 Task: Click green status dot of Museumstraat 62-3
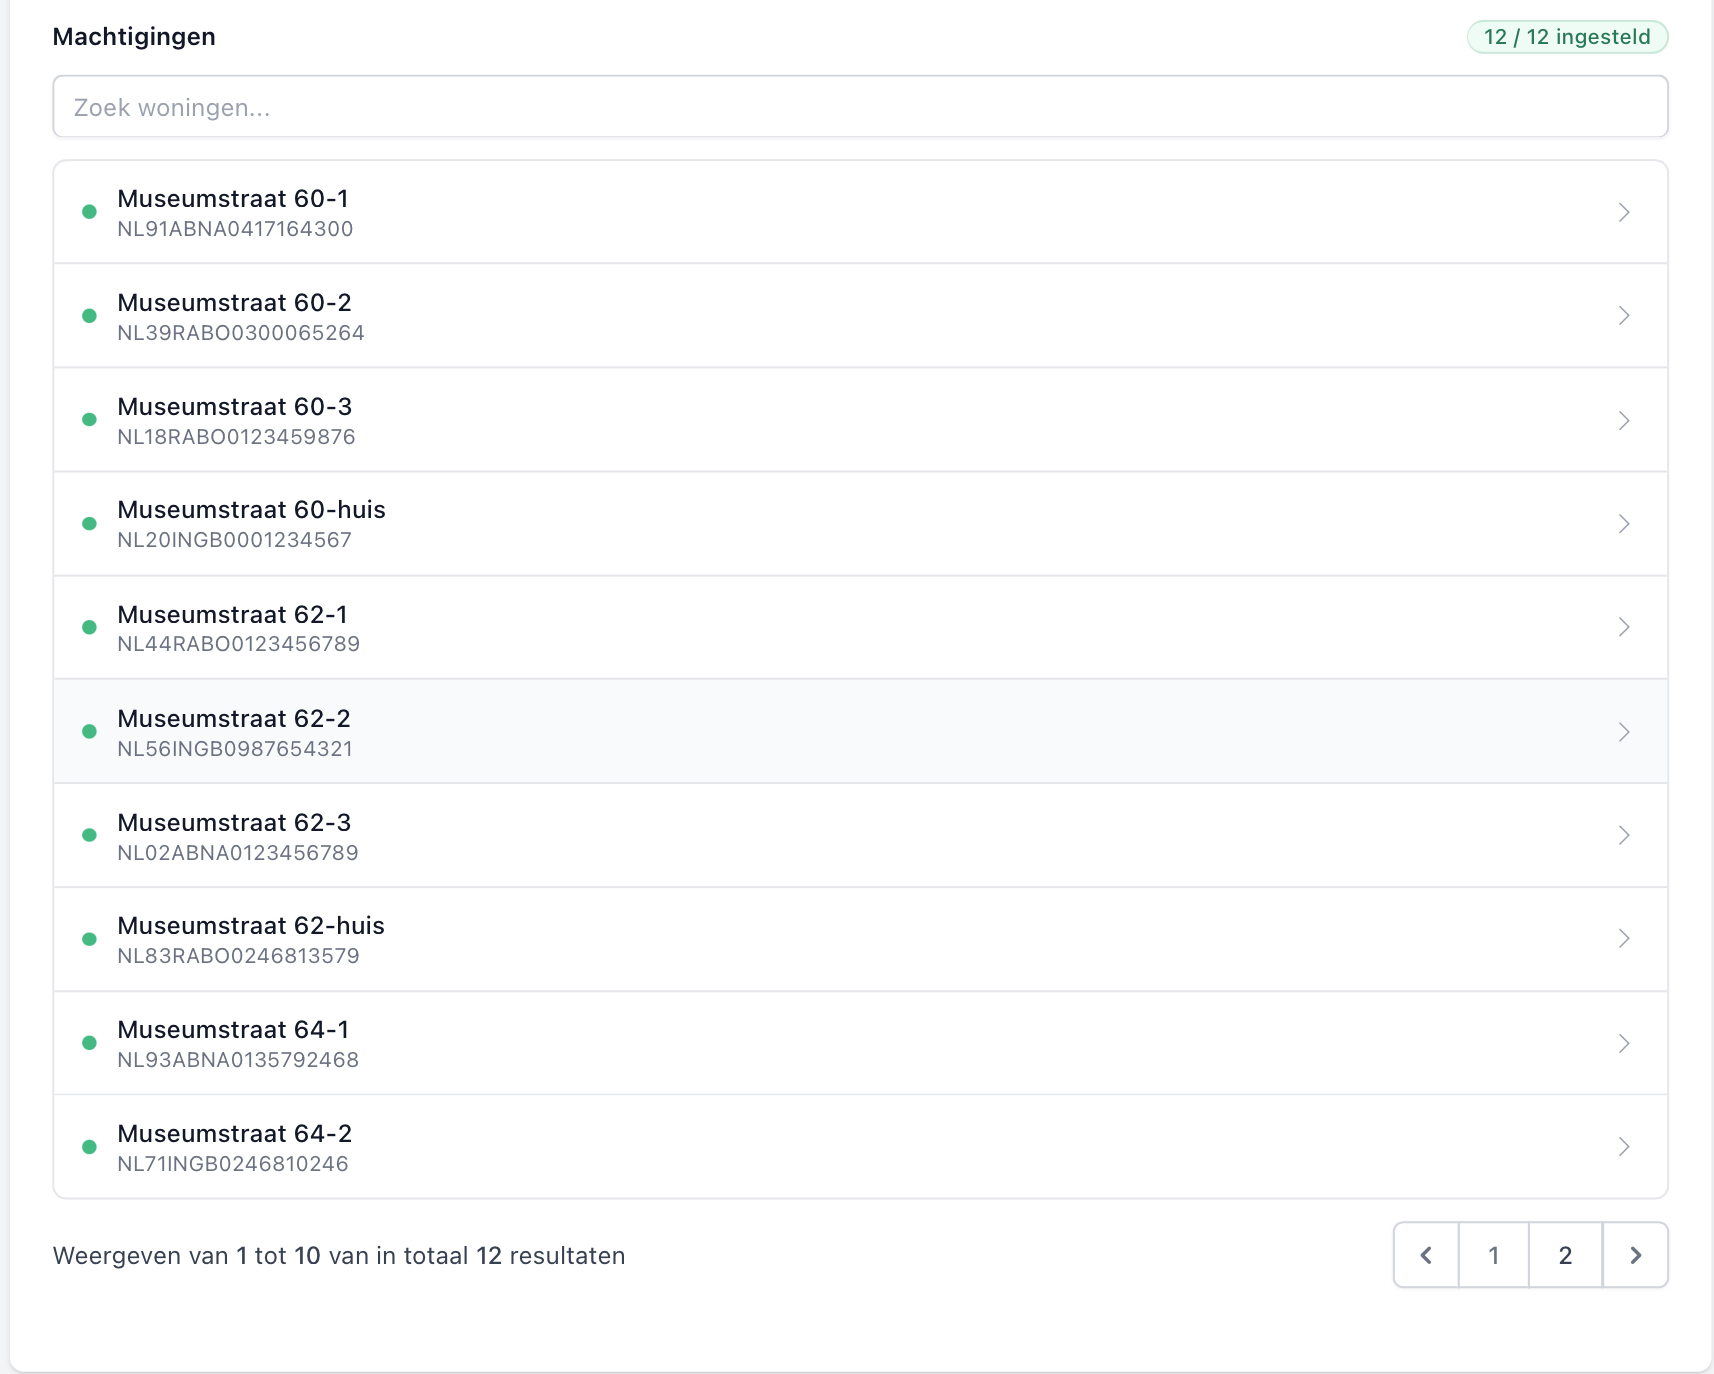click(89, 835)
